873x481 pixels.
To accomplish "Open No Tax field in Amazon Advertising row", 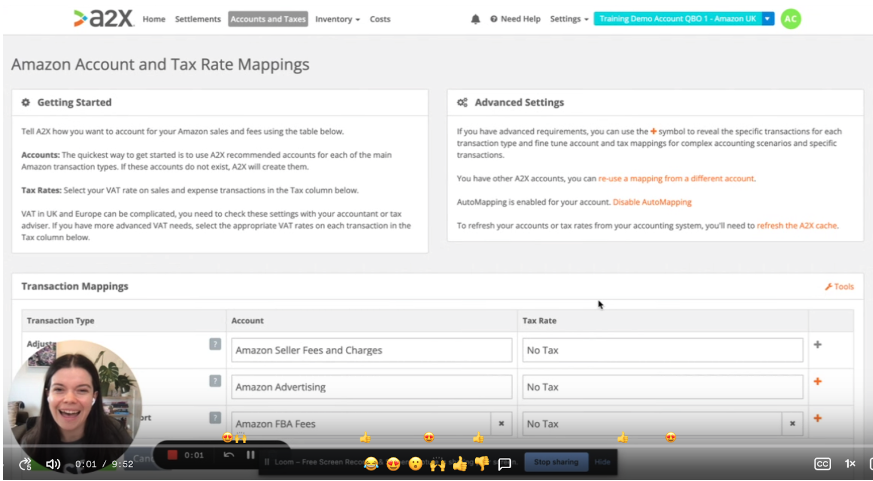I will [x=663, y=387].
